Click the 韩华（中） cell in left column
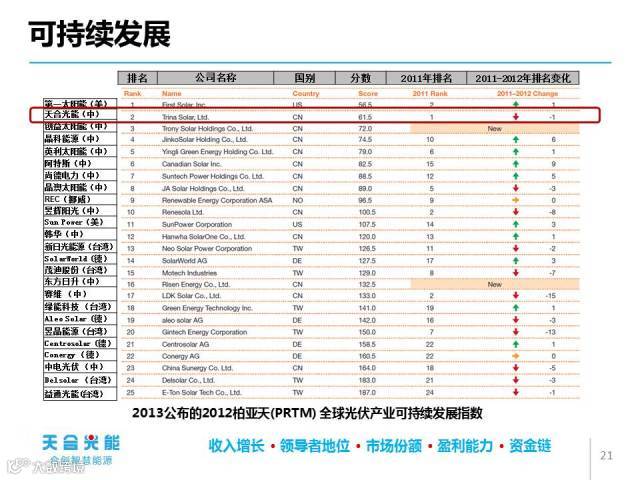The height and width of the screenshot is (480, 640). click(x=80, y=234)
